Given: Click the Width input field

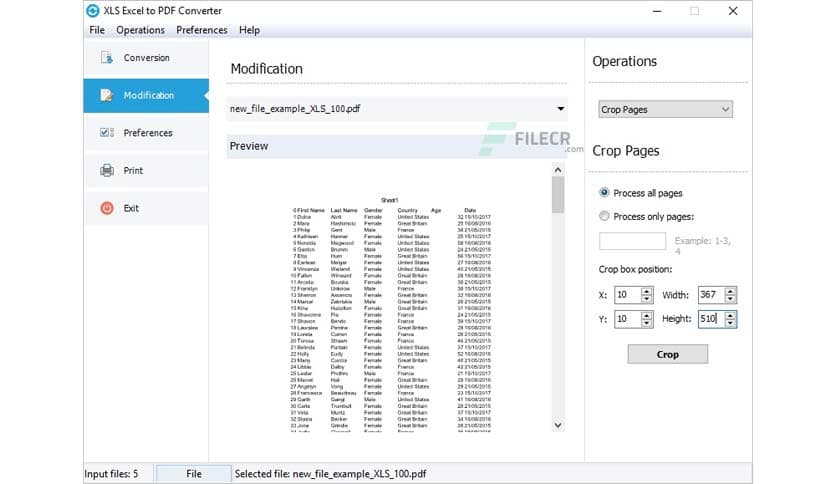Looking at the screenshot, I should 711,295.
